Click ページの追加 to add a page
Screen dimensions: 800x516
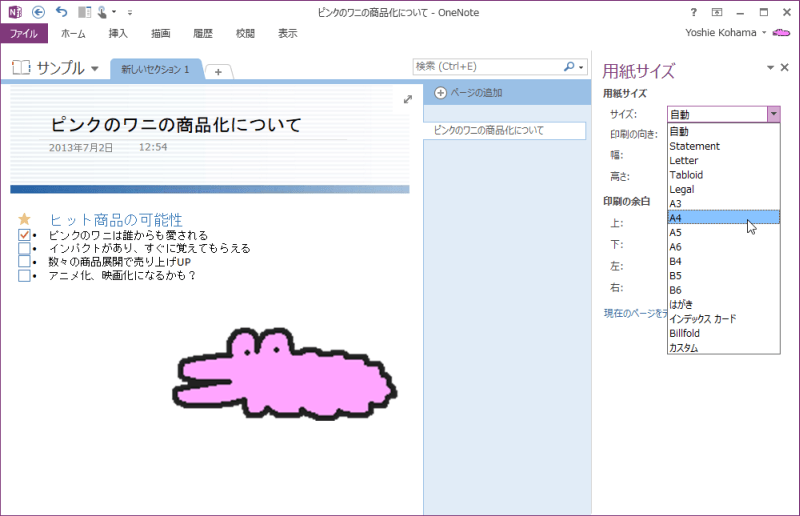(x=476, y=93)
